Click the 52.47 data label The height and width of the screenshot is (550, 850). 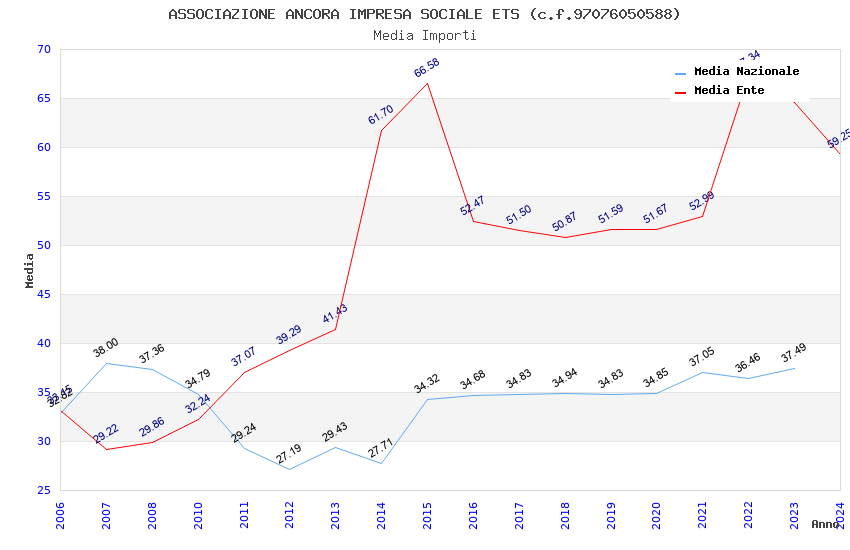coord(473,206)
